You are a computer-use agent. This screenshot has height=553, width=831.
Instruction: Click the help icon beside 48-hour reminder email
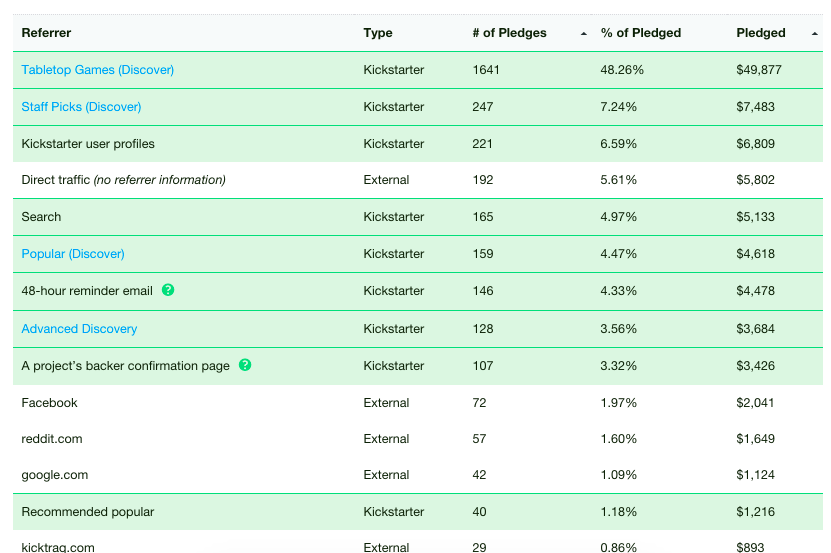pyautogui.click(x=168, y=290)
